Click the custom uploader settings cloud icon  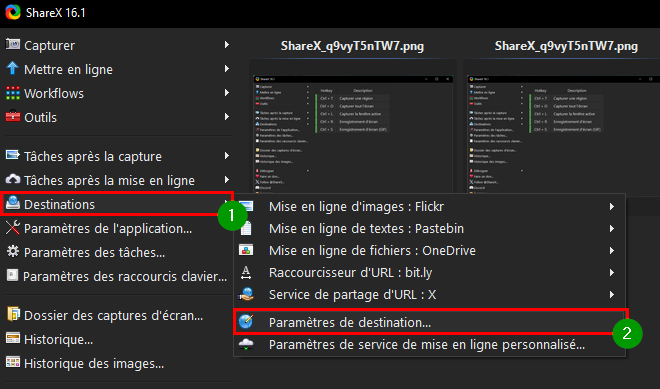[246, 344]
